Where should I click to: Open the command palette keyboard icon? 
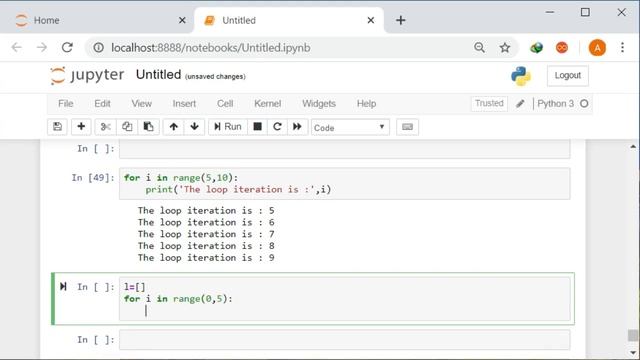(x=407, y=127)
